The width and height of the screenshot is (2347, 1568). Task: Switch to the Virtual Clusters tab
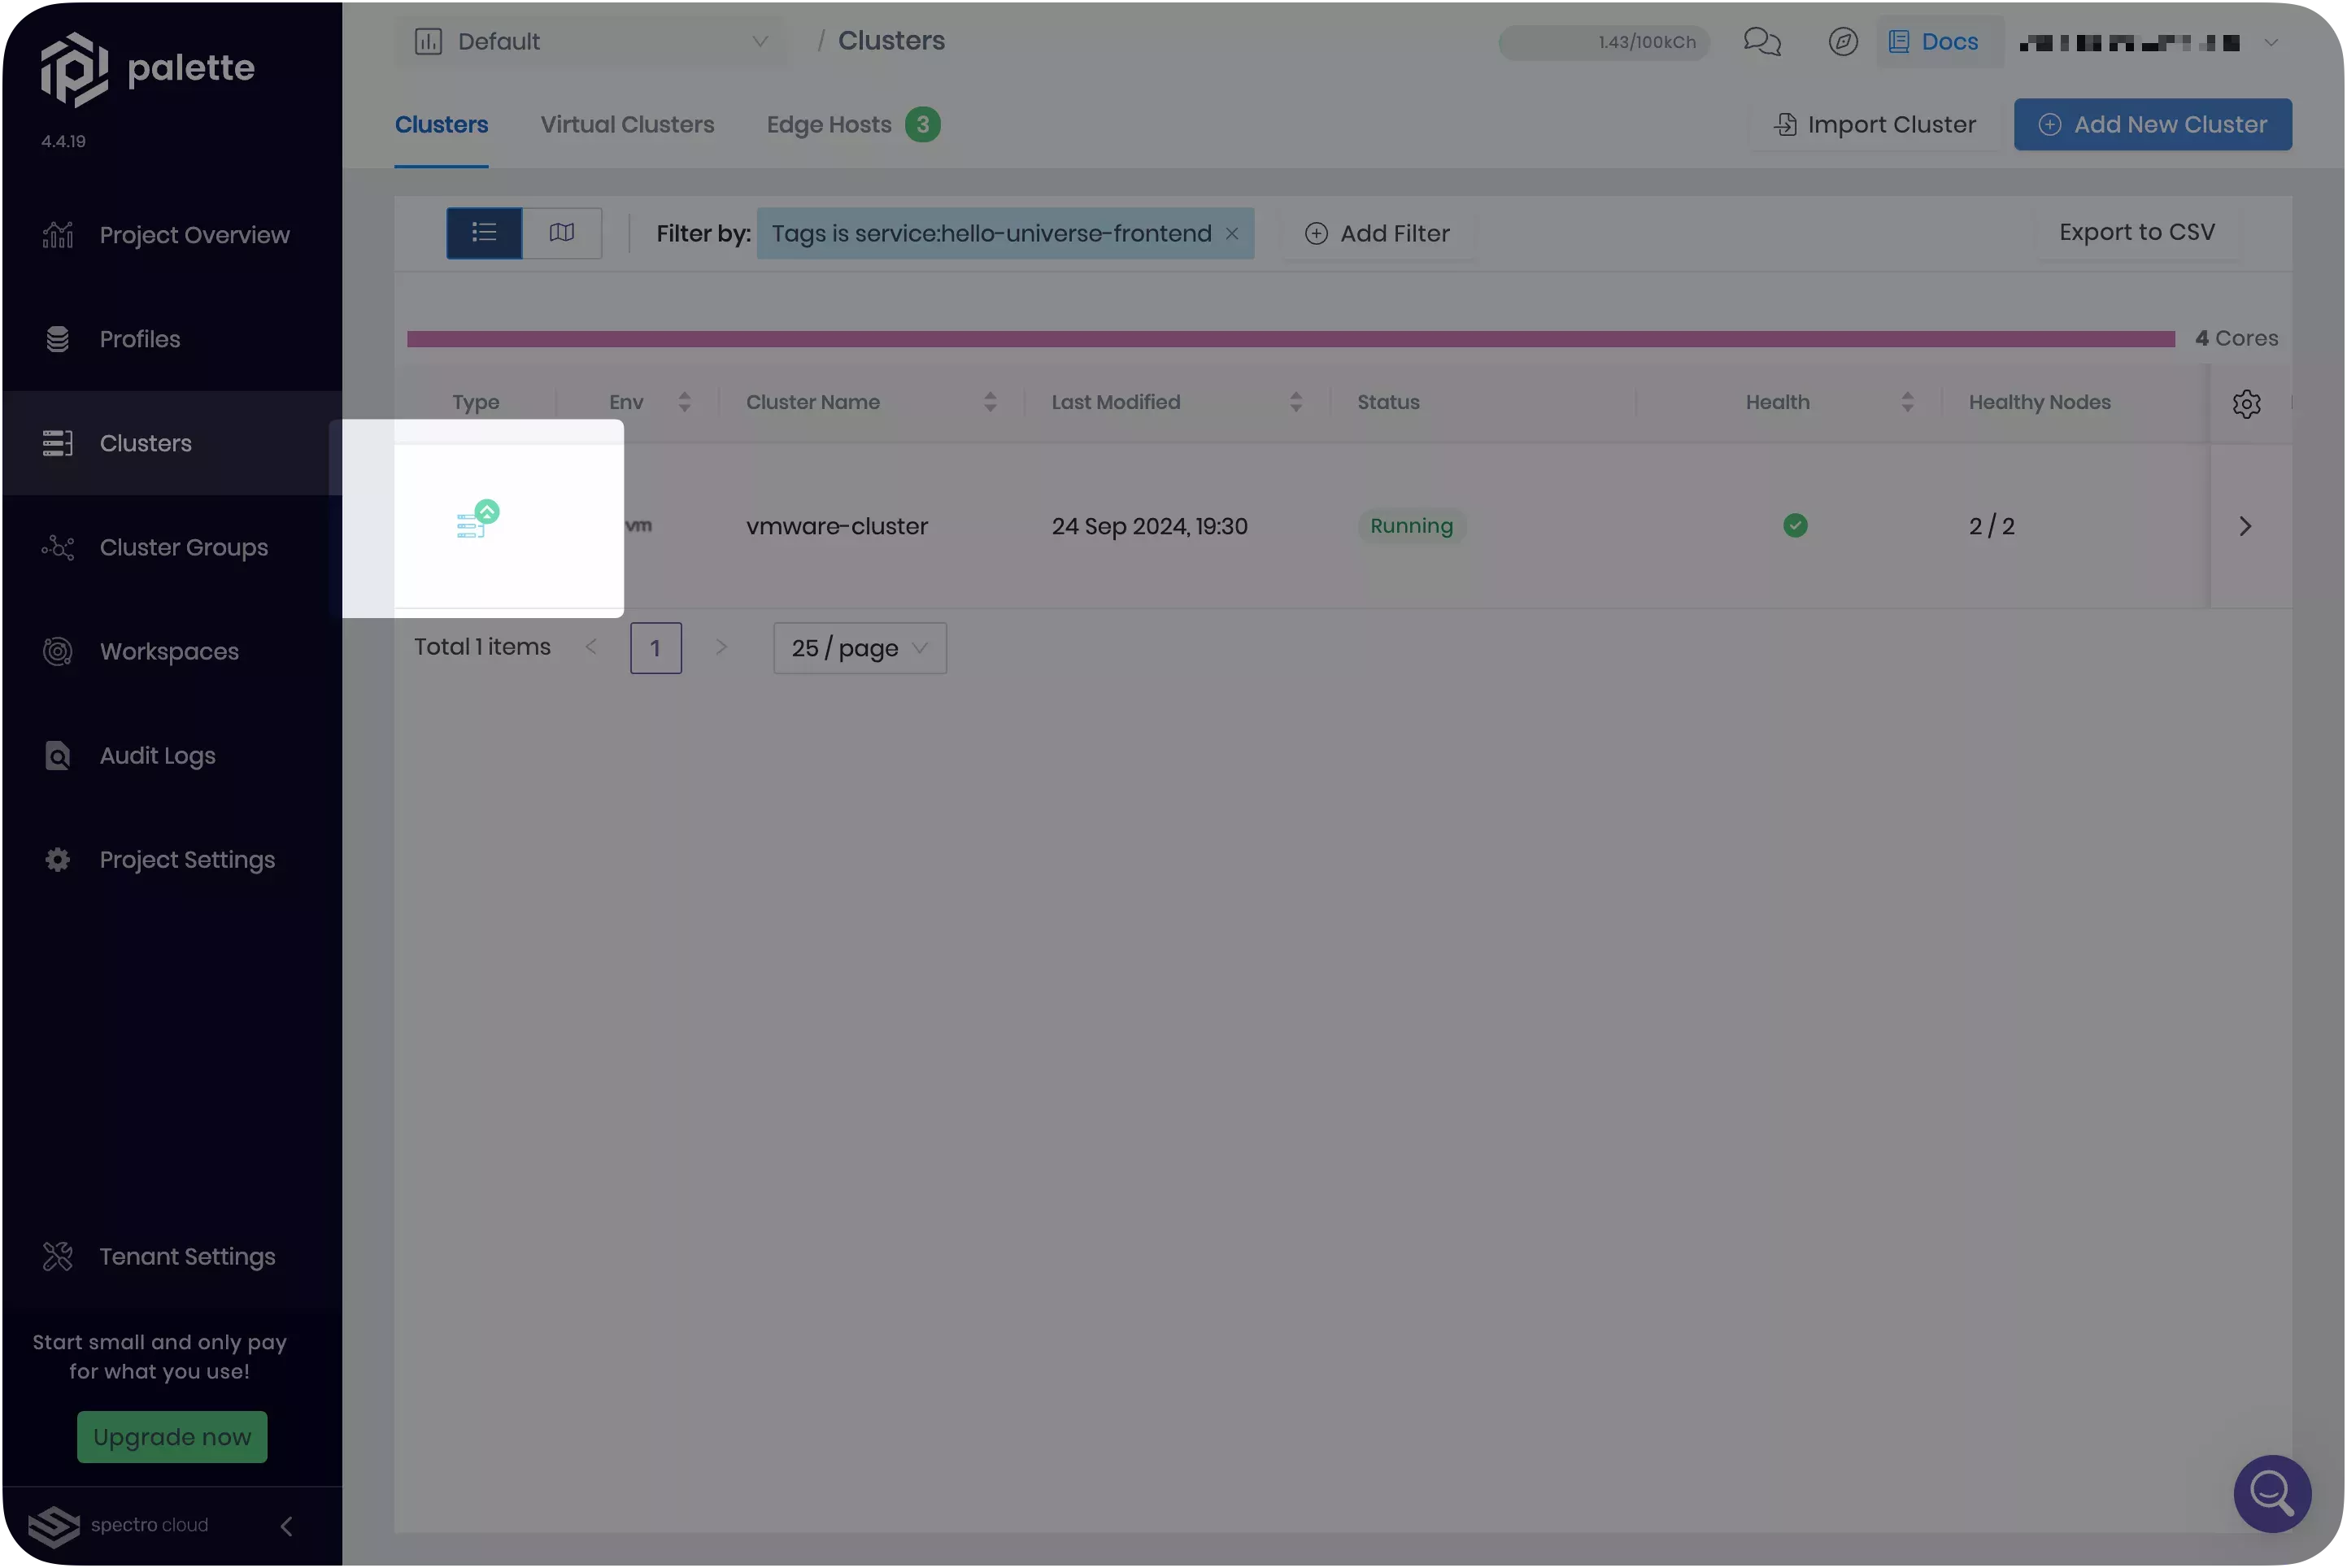point(627,124)
